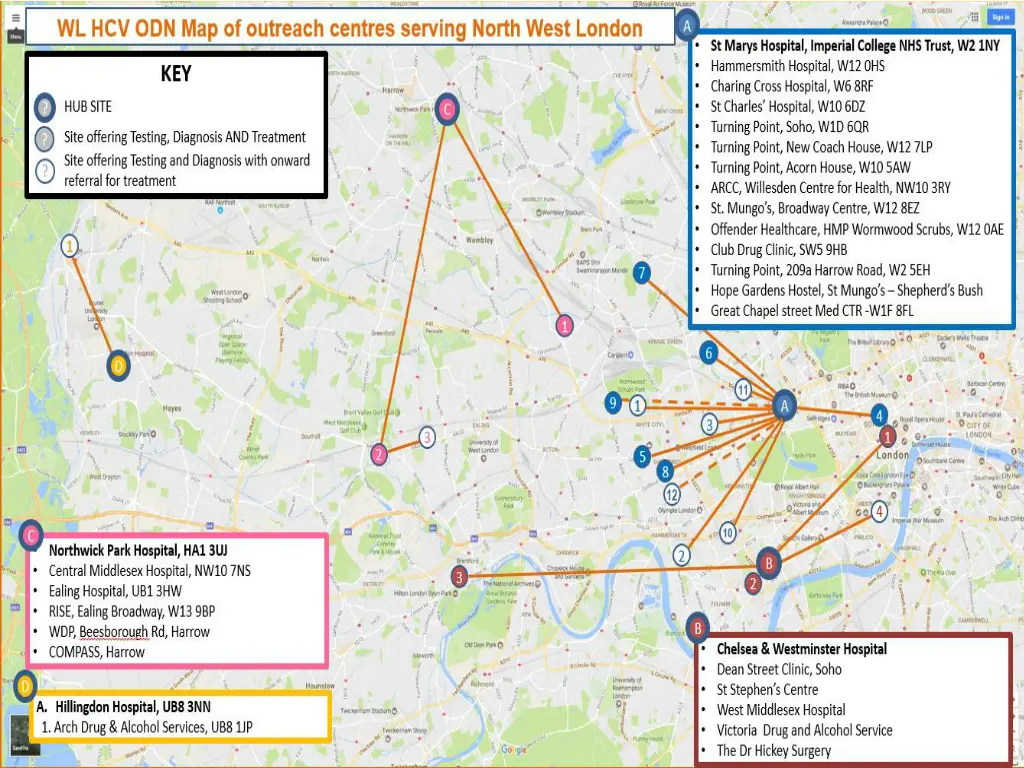1024x768 pixels.
Task: Click the HUB SITE icon in the key
Action: tap(45, 108)
